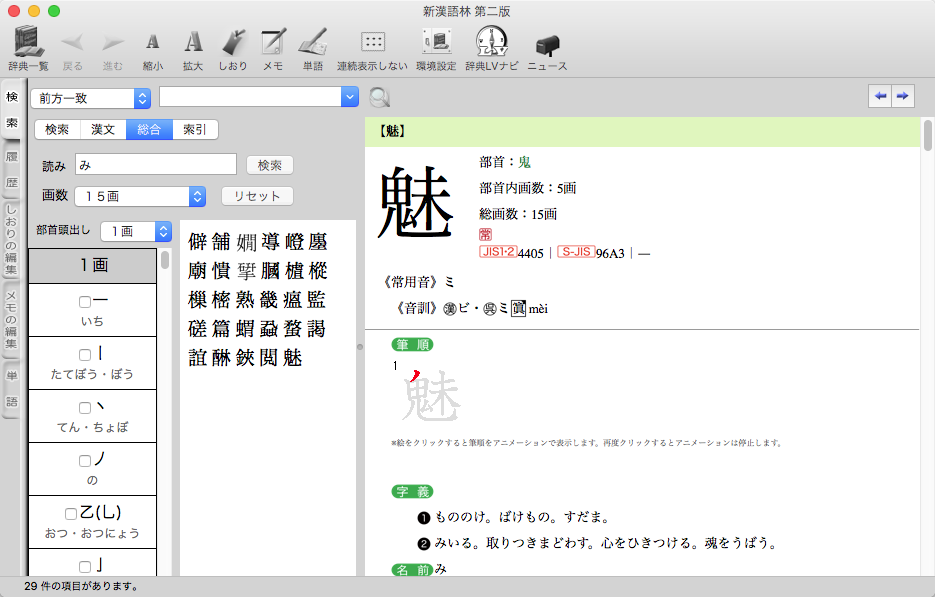935x597 pixels.
Task: Click the magnifying glass search icon
Action: tap(380, 97)
